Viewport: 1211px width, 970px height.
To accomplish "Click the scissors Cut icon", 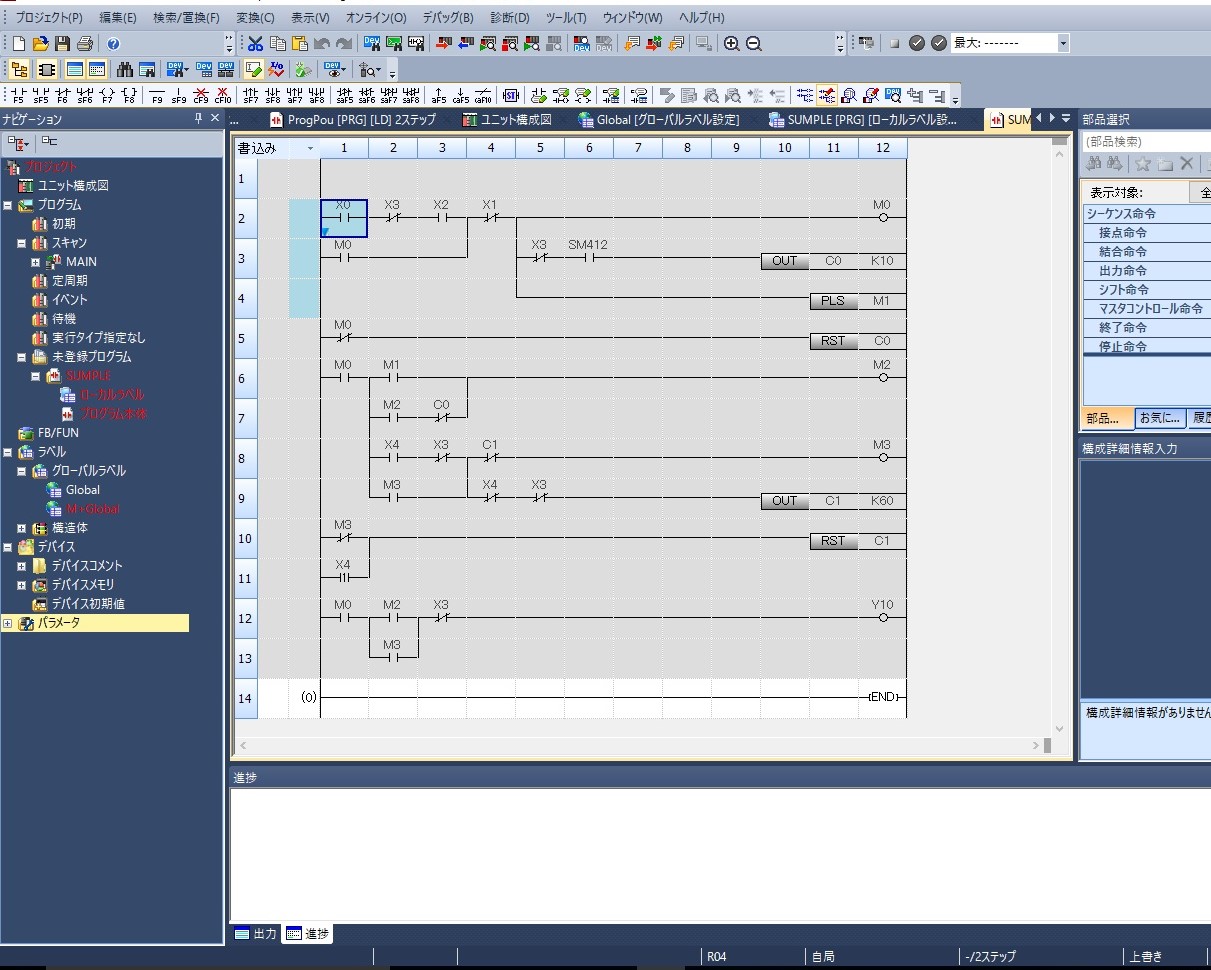I will pos(255,44).
